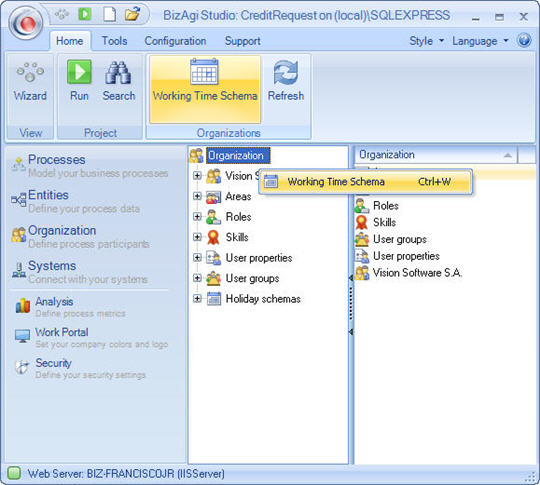Viewport: 540px width, 485px height.
Task: Select Skills in the right list
Action: [384, 222]
